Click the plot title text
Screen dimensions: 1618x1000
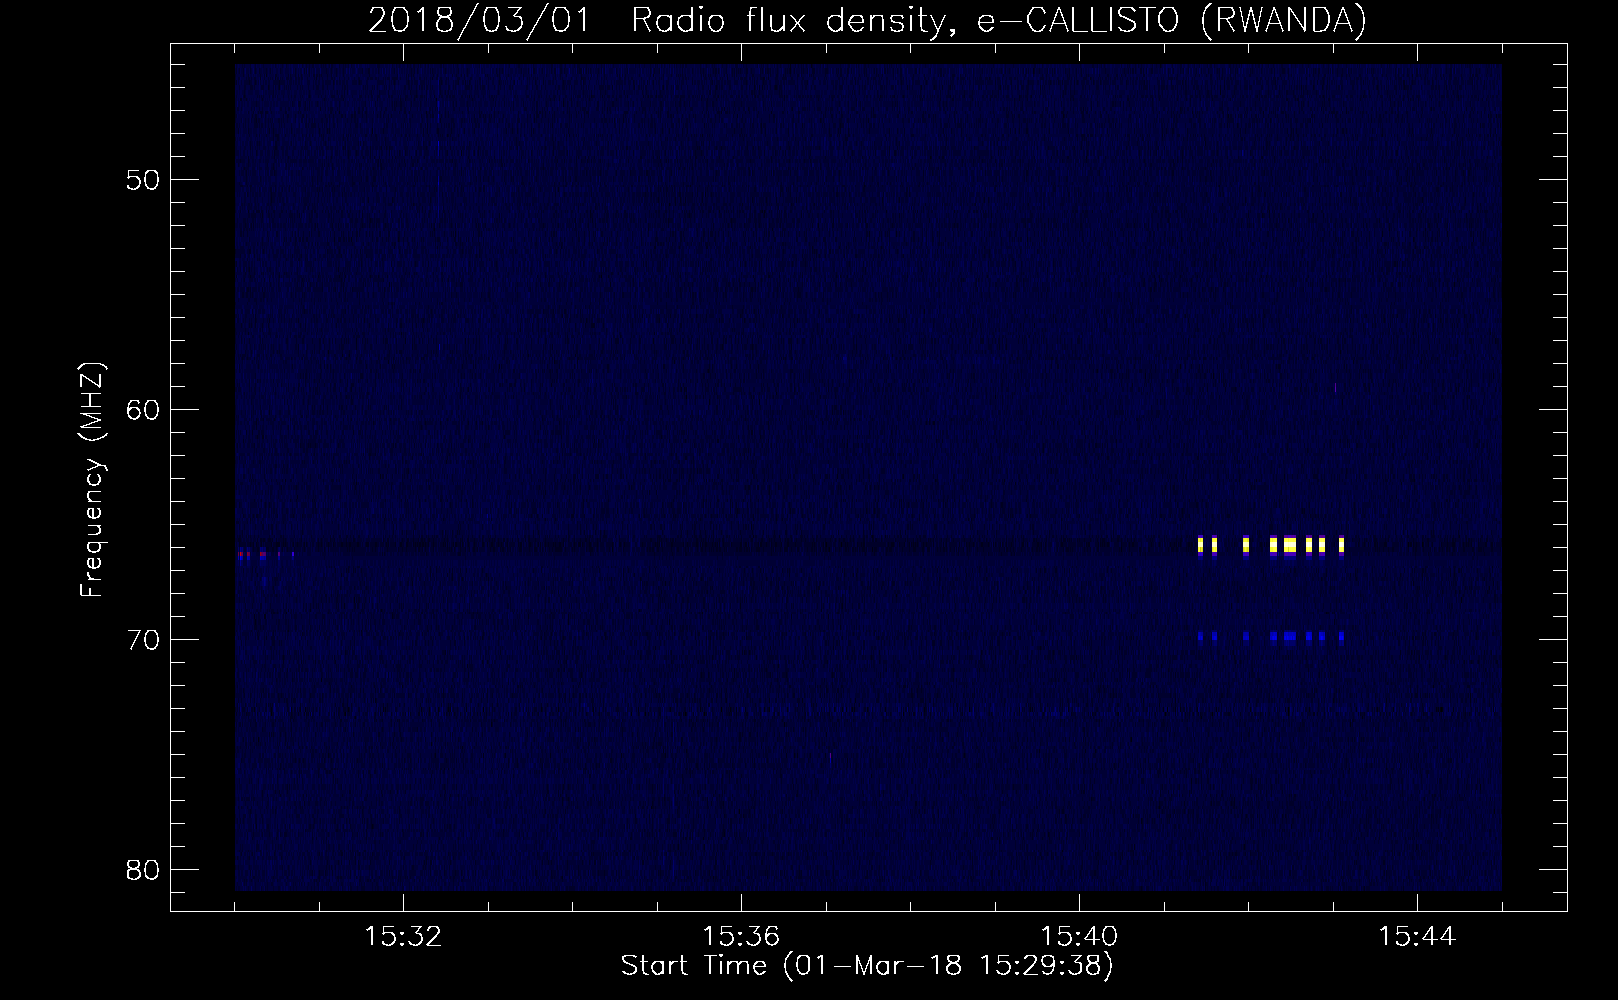867,20
